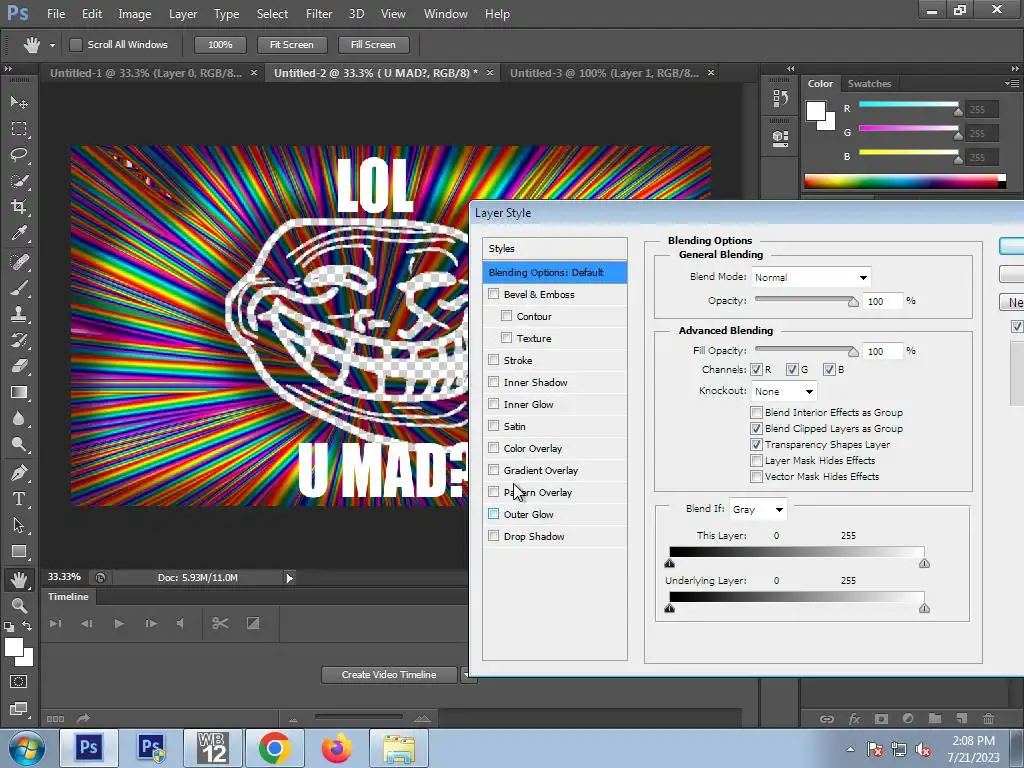The image size is (1024, 768).
Task: Click the Quick Mask mode icon
Action: pyautogui.click(x=18, y=682)
